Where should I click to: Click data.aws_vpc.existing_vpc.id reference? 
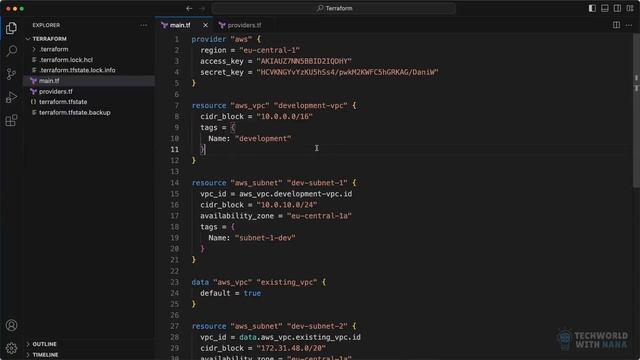[300, 338]
